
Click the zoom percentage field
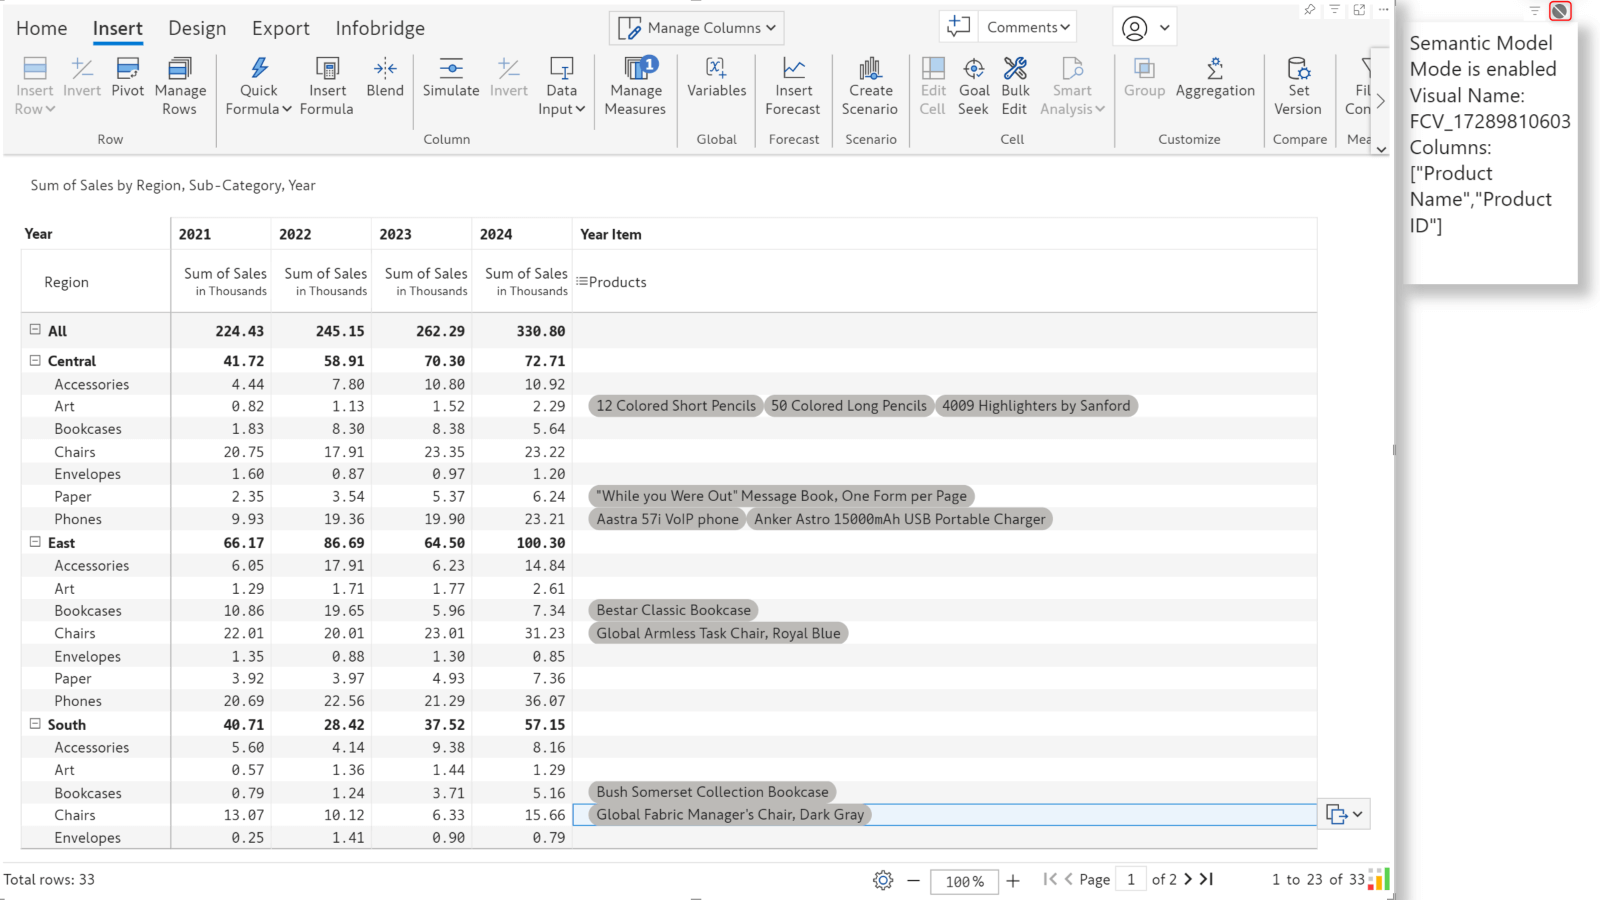(x=964, y=881)
